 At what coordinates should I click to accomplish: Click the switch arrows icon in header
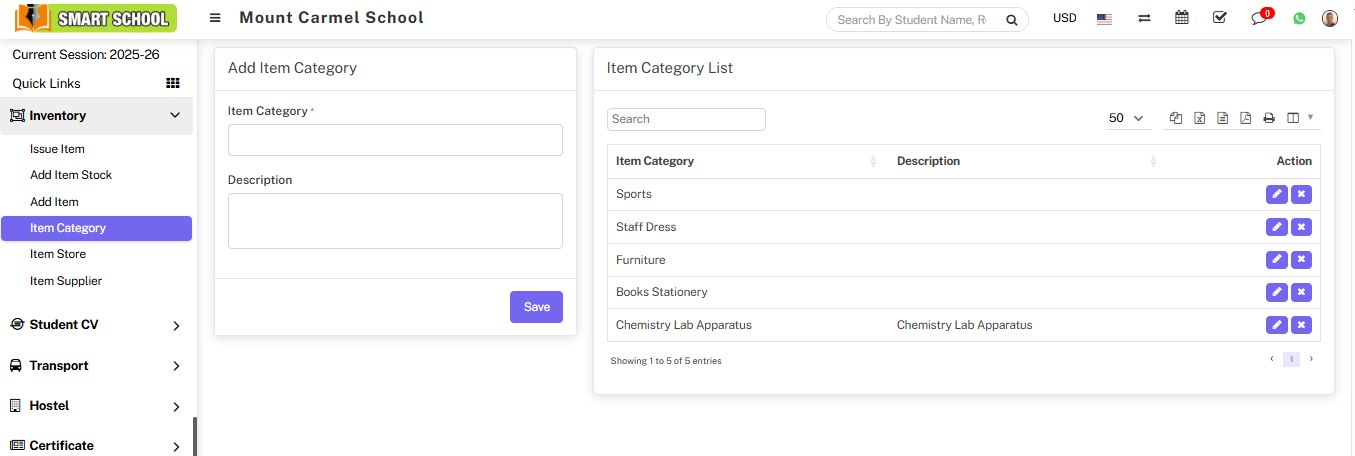(x=1144, y=18)
